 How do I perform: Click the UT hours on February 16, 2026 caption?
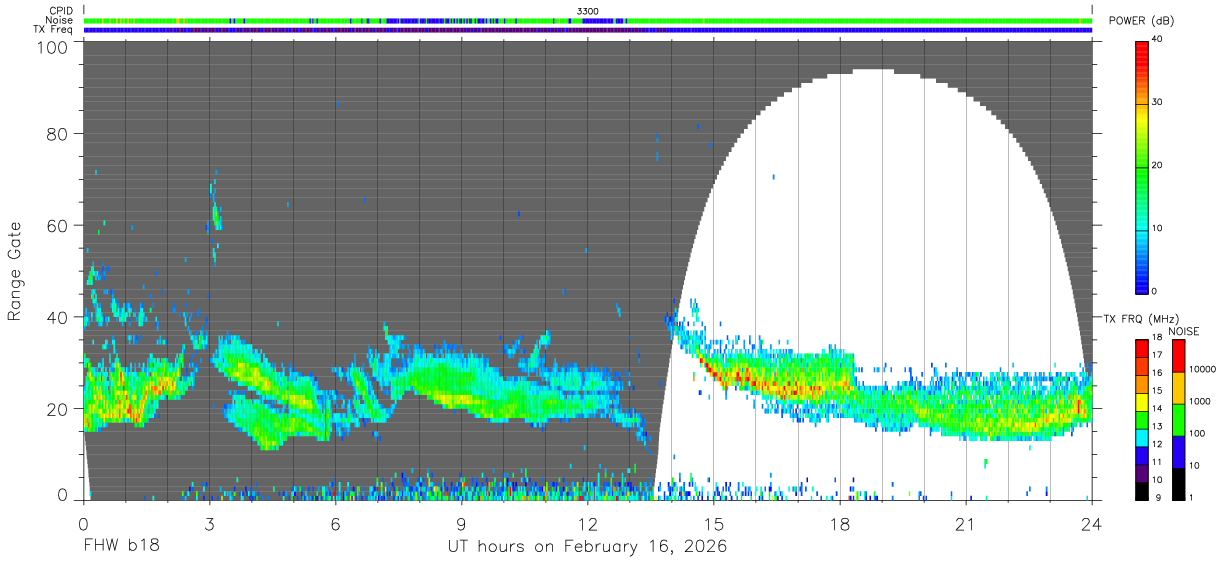[x=587, y=548]
